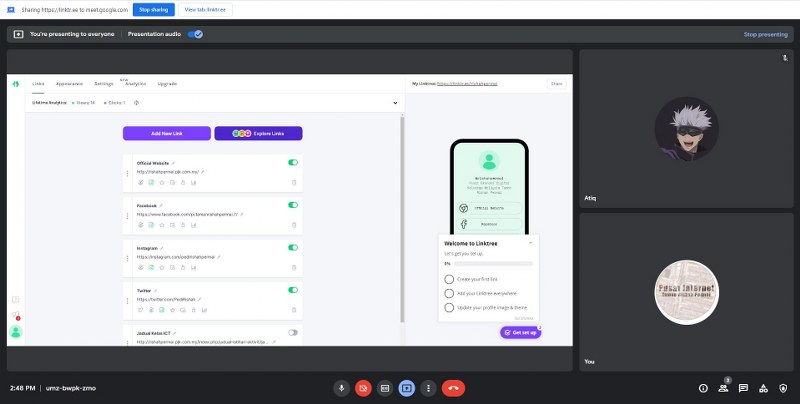Screen dimensions: 800x404
Task: Toggle captions button in Meet toolbar
Action: (385, 389)
